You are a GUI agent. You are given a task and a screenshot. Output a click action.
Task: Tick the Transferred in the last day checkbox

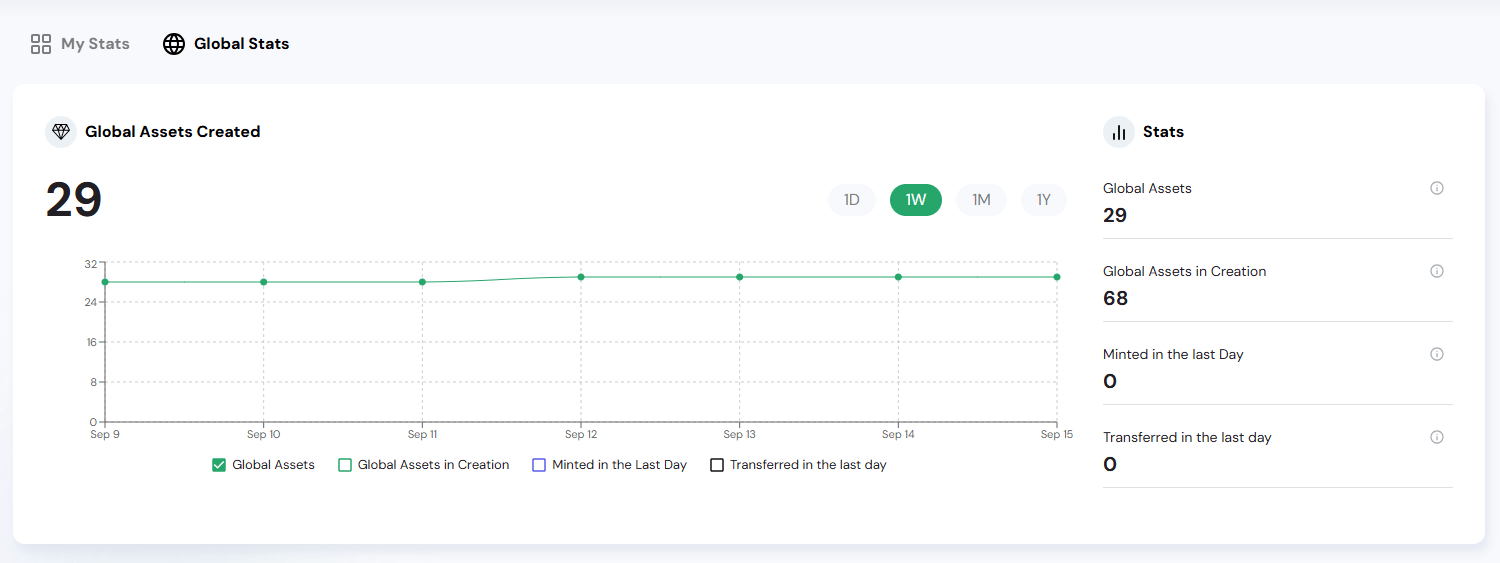(716, 465)
